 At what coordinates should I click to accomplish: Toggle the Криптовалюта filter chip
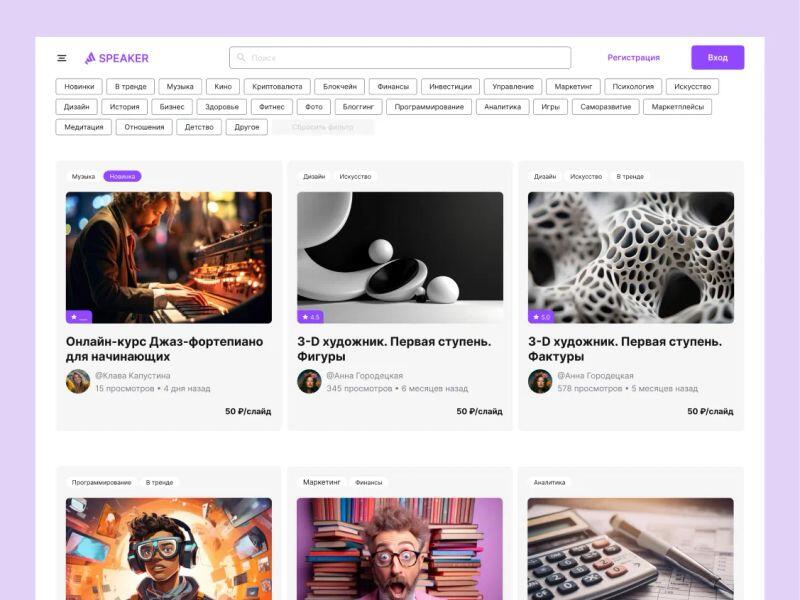(x=278, y=87)
